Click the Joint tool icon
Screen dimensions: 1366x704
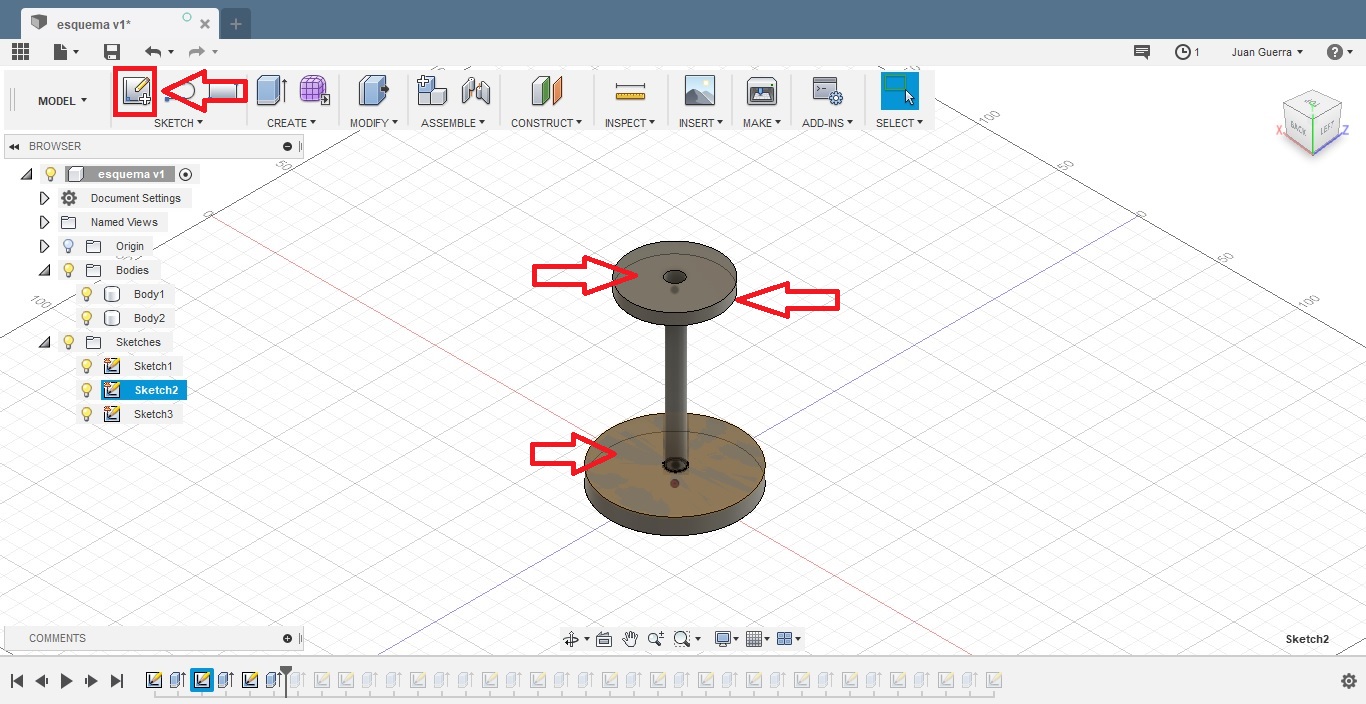click(x=476, y=92)
